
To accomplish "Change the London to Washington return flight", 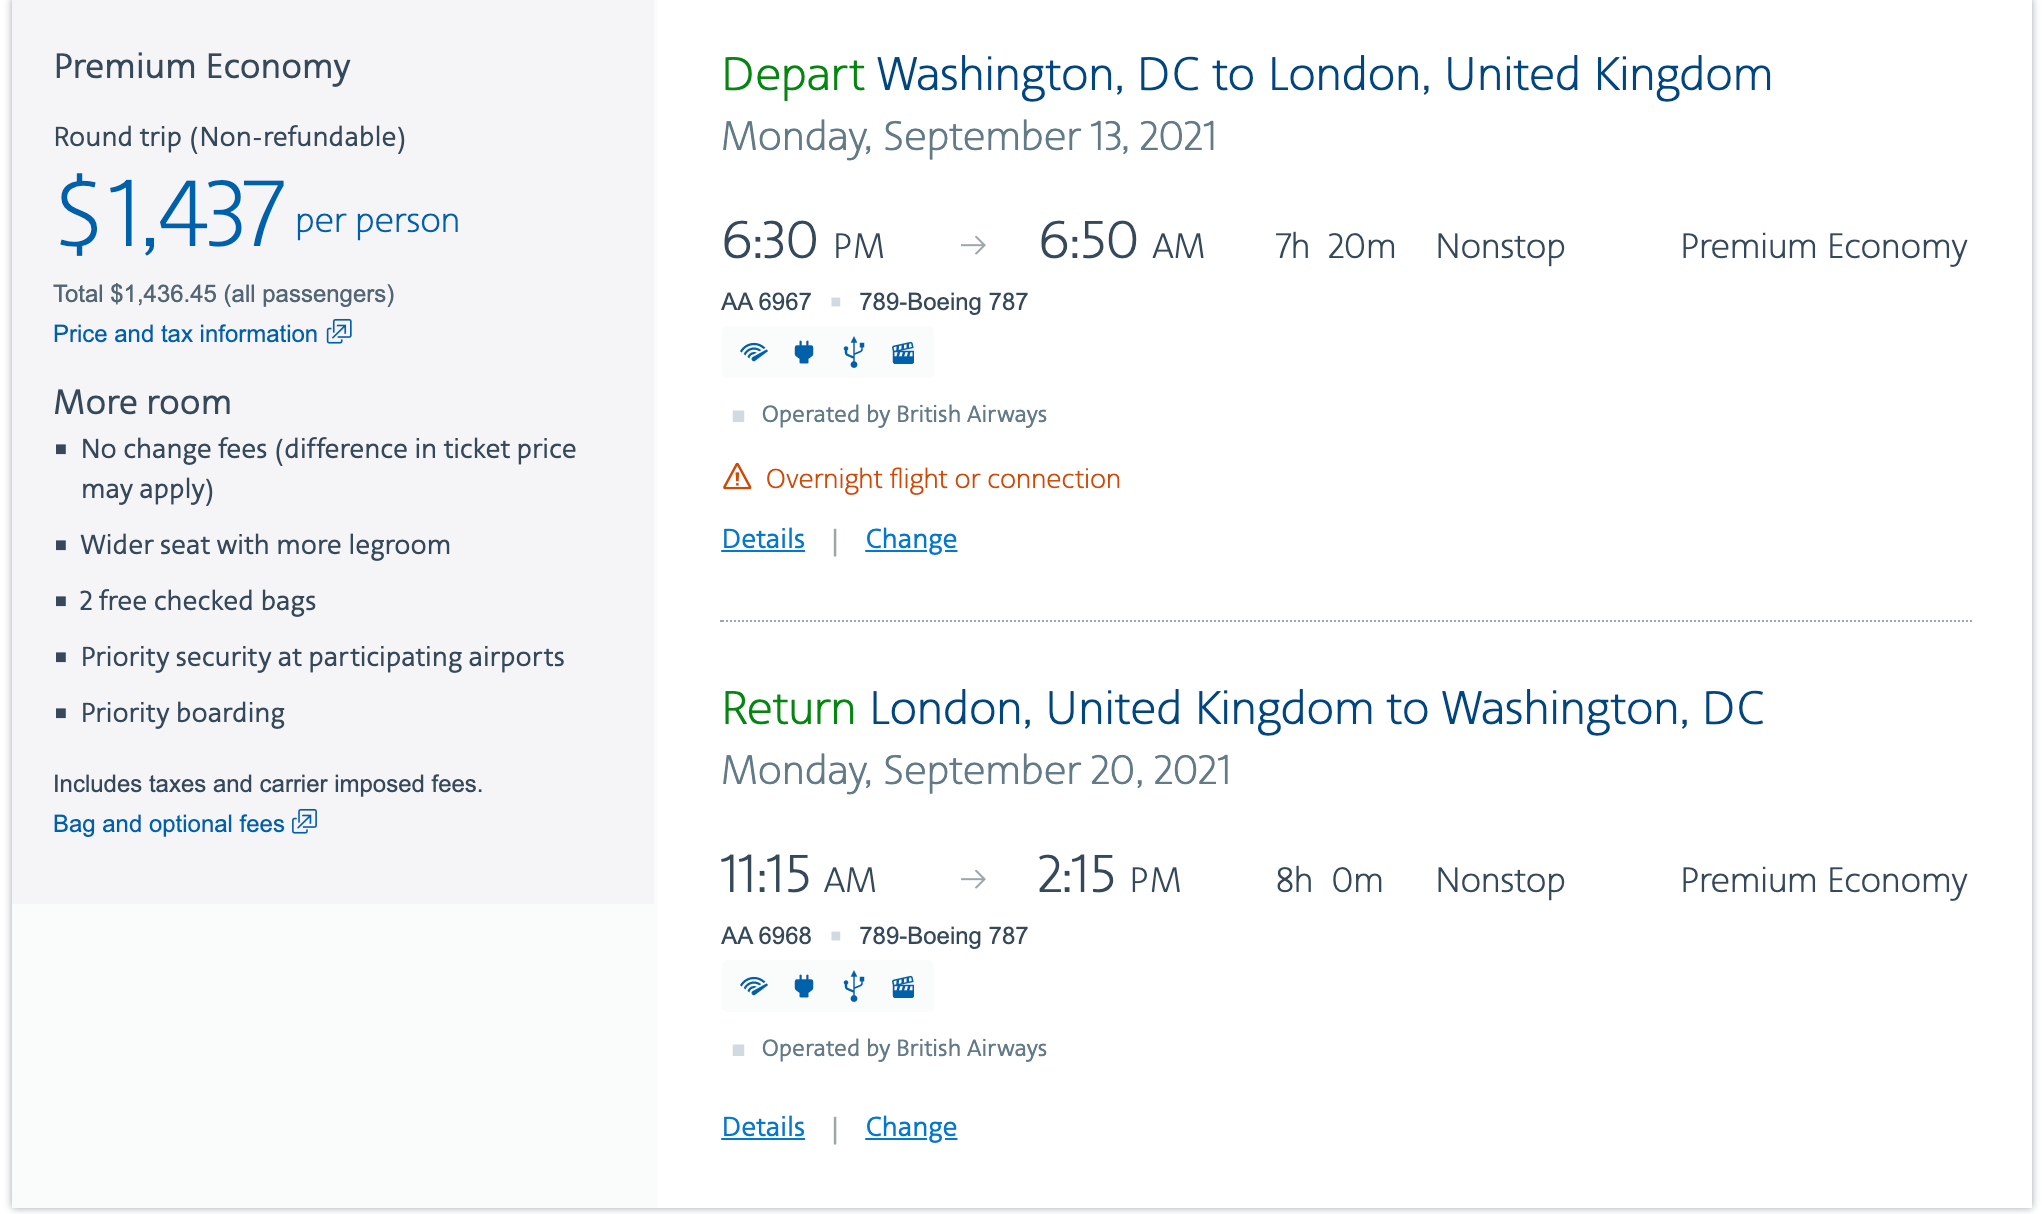I will pos(911,1127).
